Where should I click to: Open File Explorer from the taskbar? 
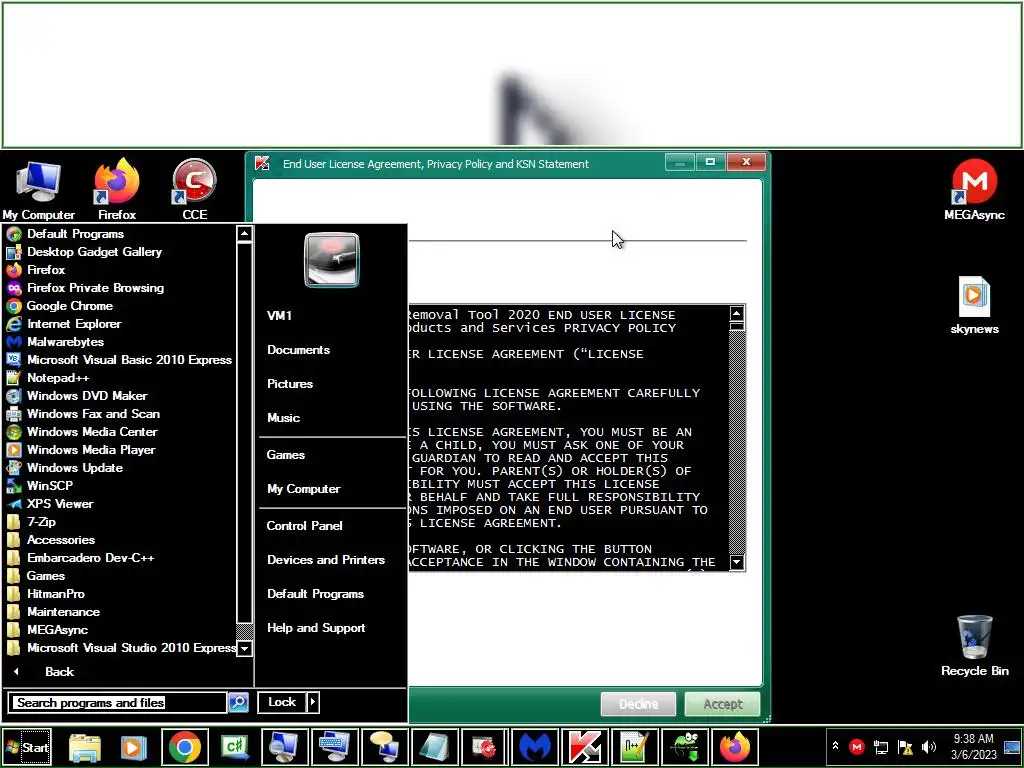tap(85, 747)
